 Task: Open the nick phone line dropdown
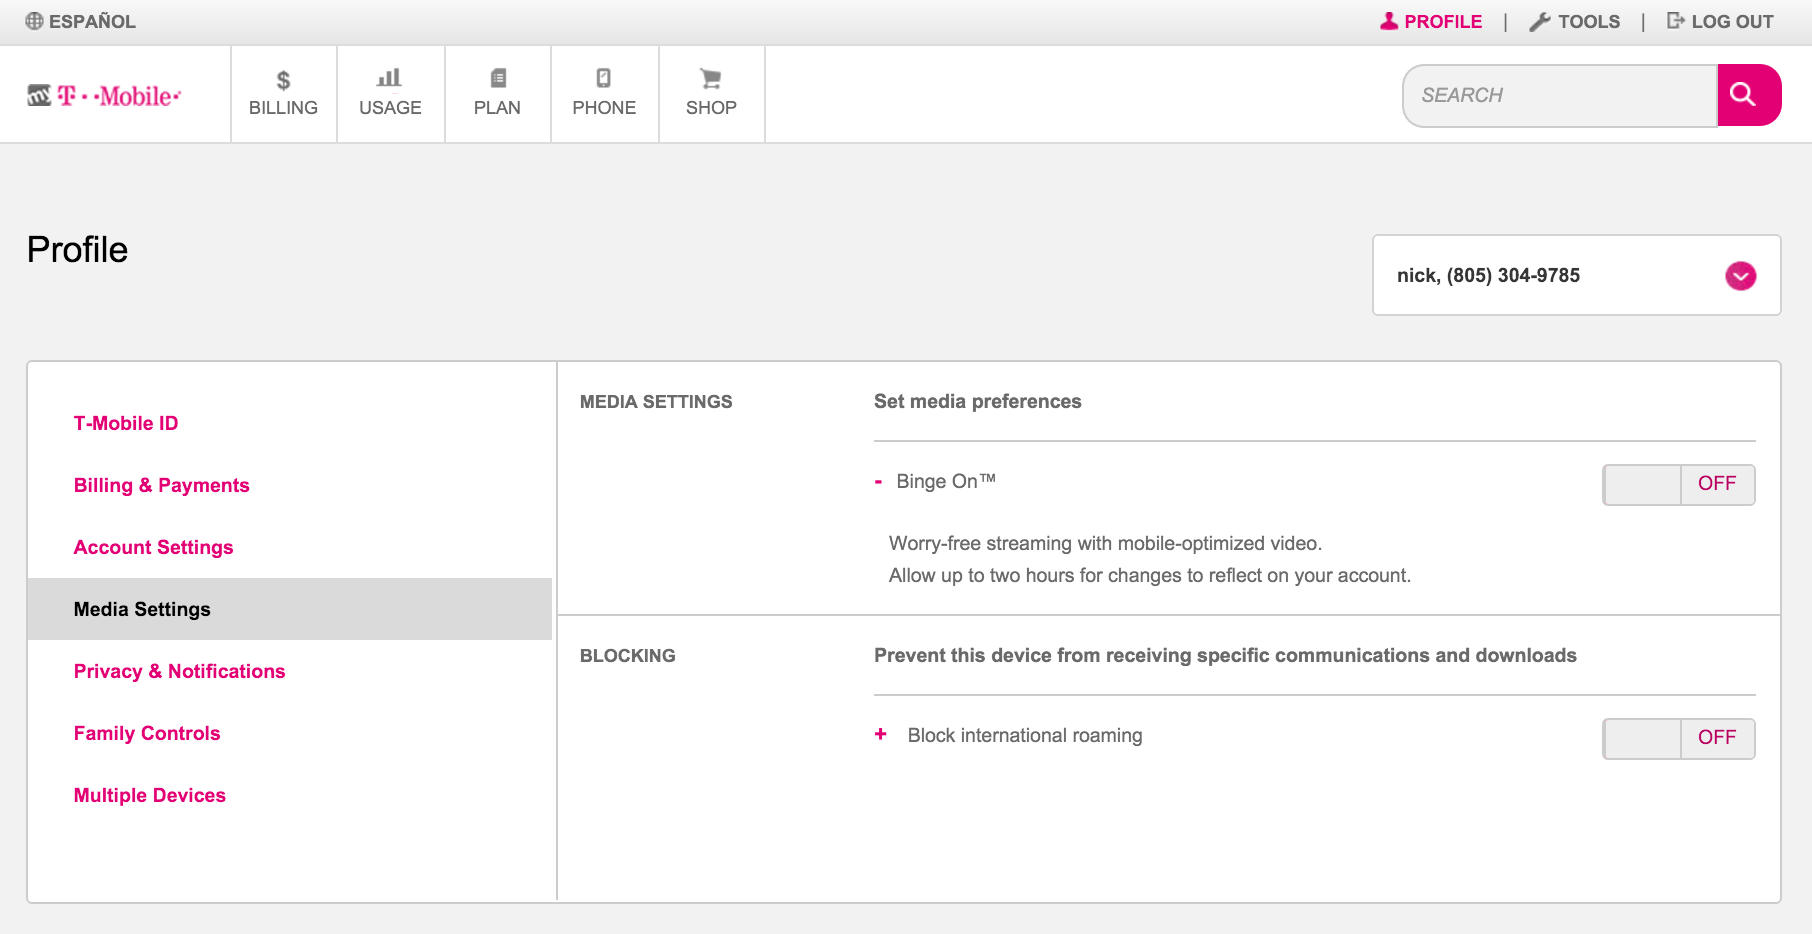(x=1740, y=276)
